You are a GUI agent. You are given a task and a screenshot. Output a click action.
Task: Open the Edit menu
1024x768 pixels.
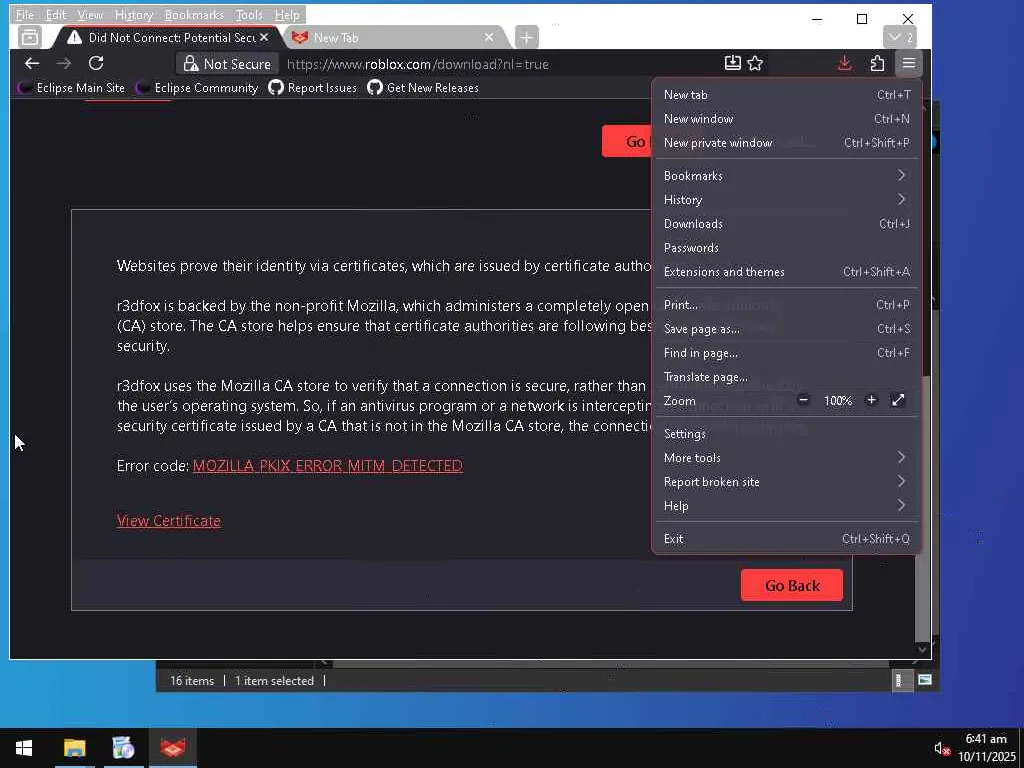(56, 14)
